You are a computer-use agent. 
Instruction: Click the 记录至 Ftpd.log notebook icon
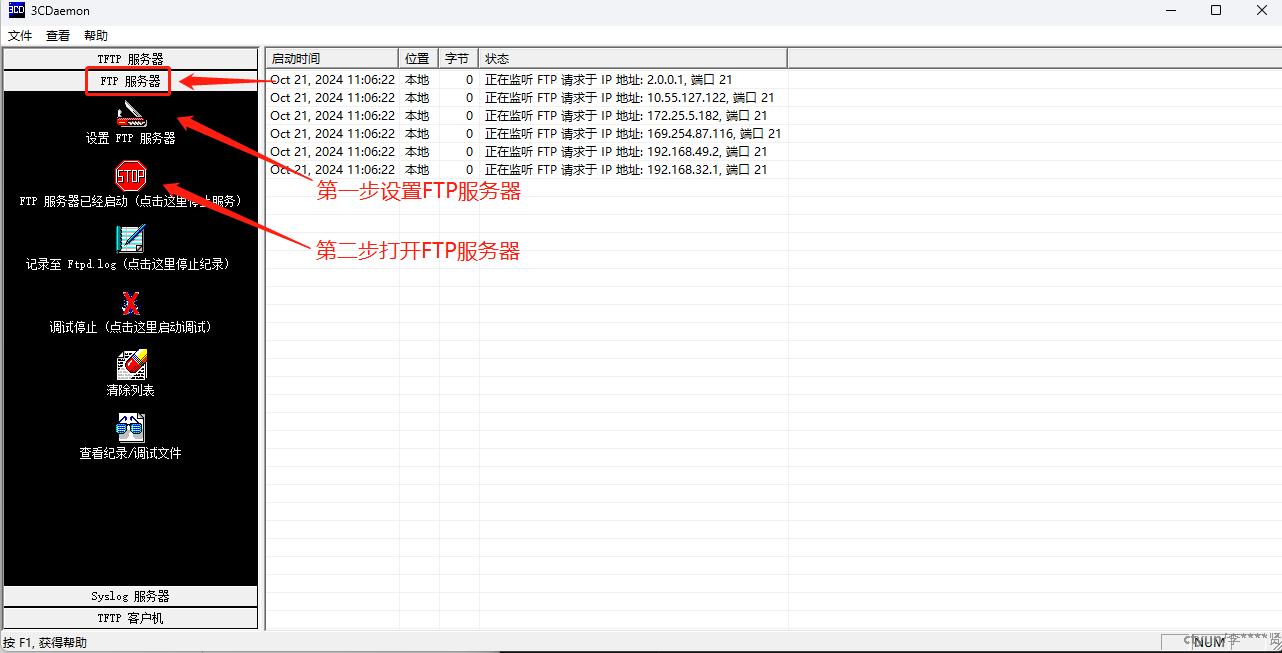[x=131, y=240]
